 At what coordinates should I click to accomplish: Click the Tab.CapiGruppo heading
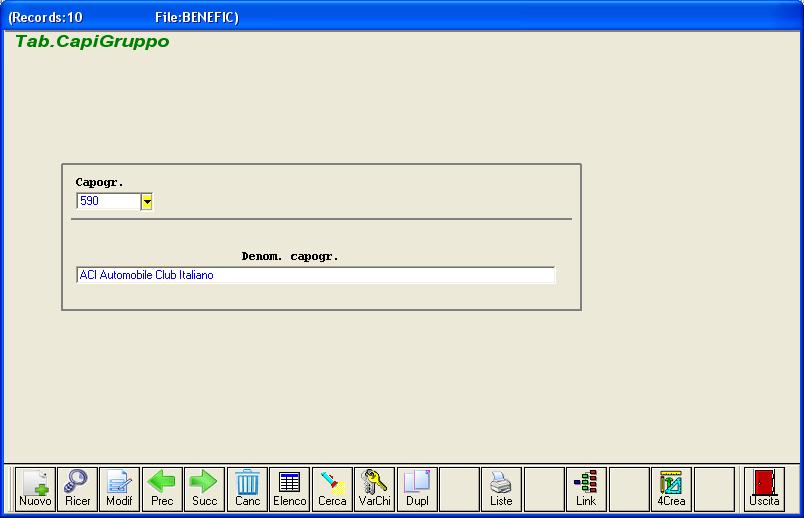pos(92,41)
